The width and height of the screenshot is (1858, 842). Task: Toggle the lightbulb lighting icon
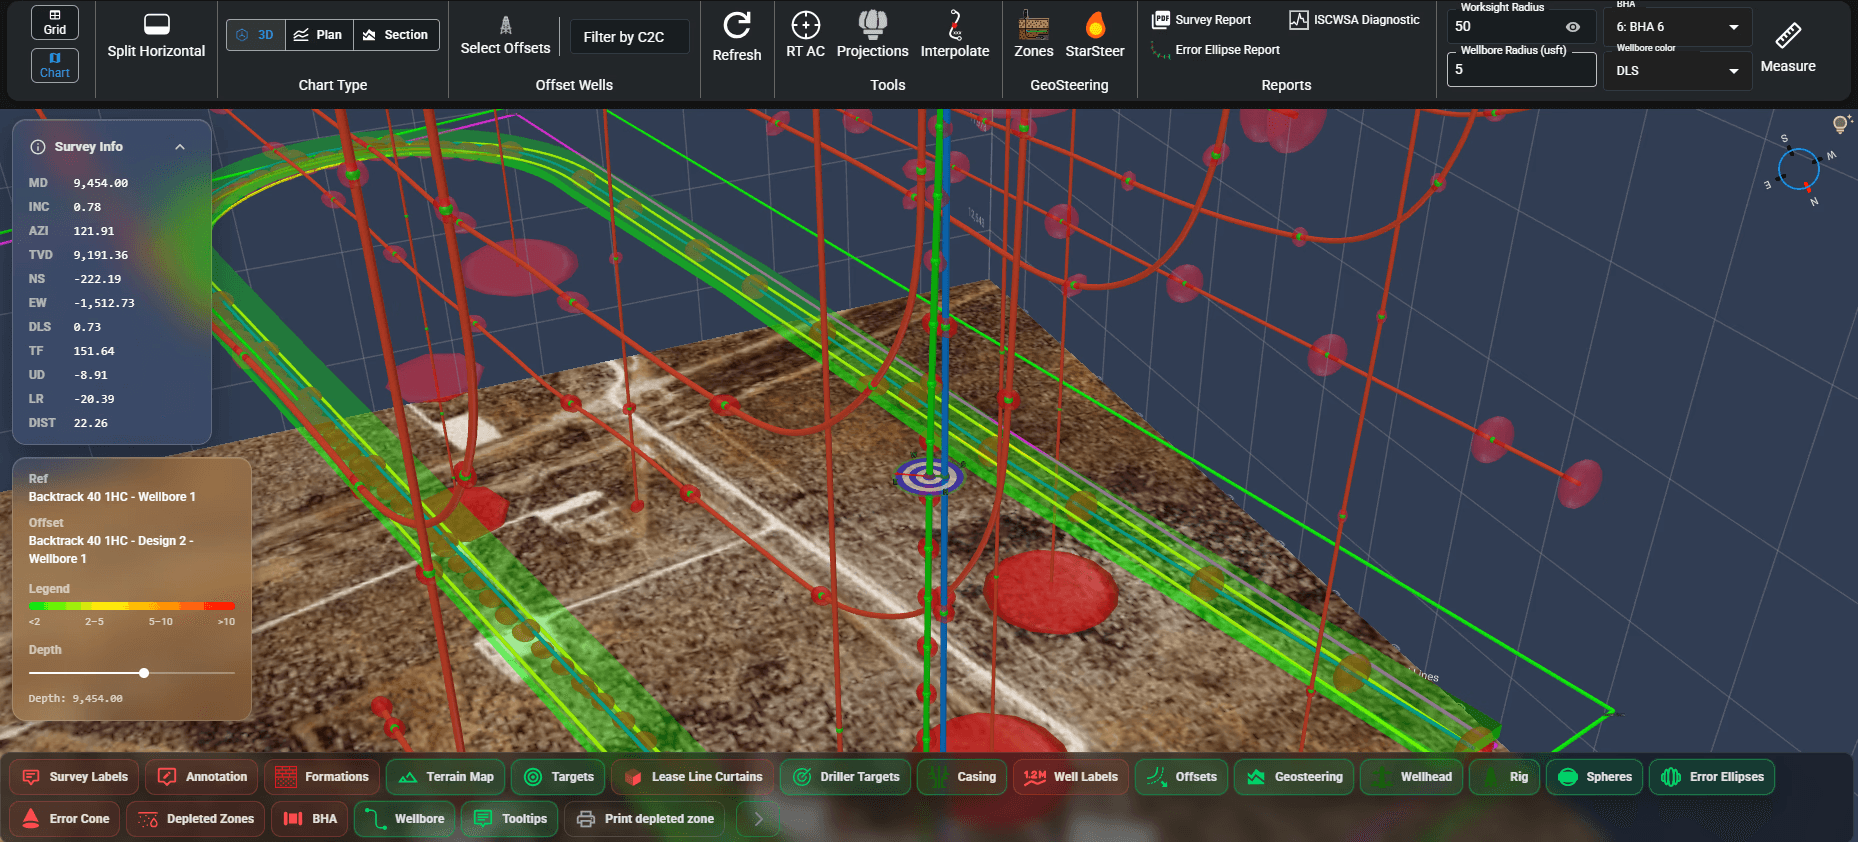[1840, 124]
